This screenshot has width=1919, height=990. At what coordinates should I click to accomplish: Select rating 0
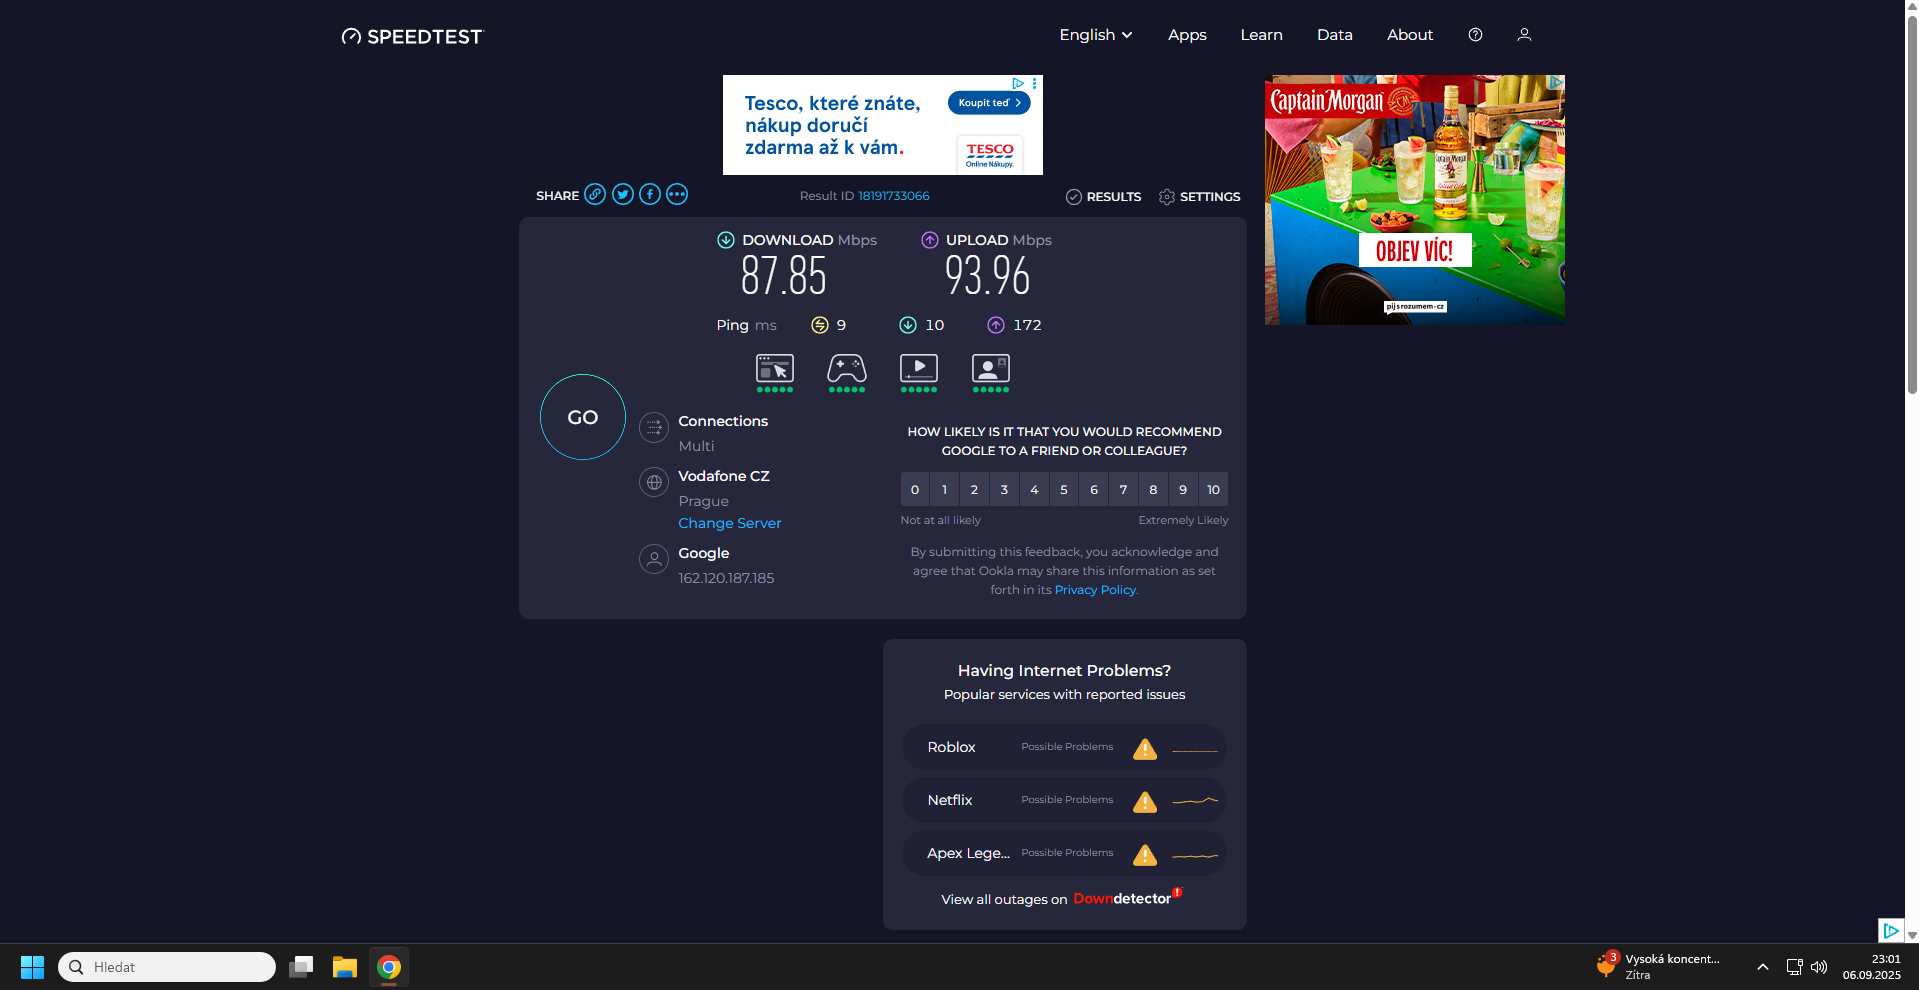point(915,490)
